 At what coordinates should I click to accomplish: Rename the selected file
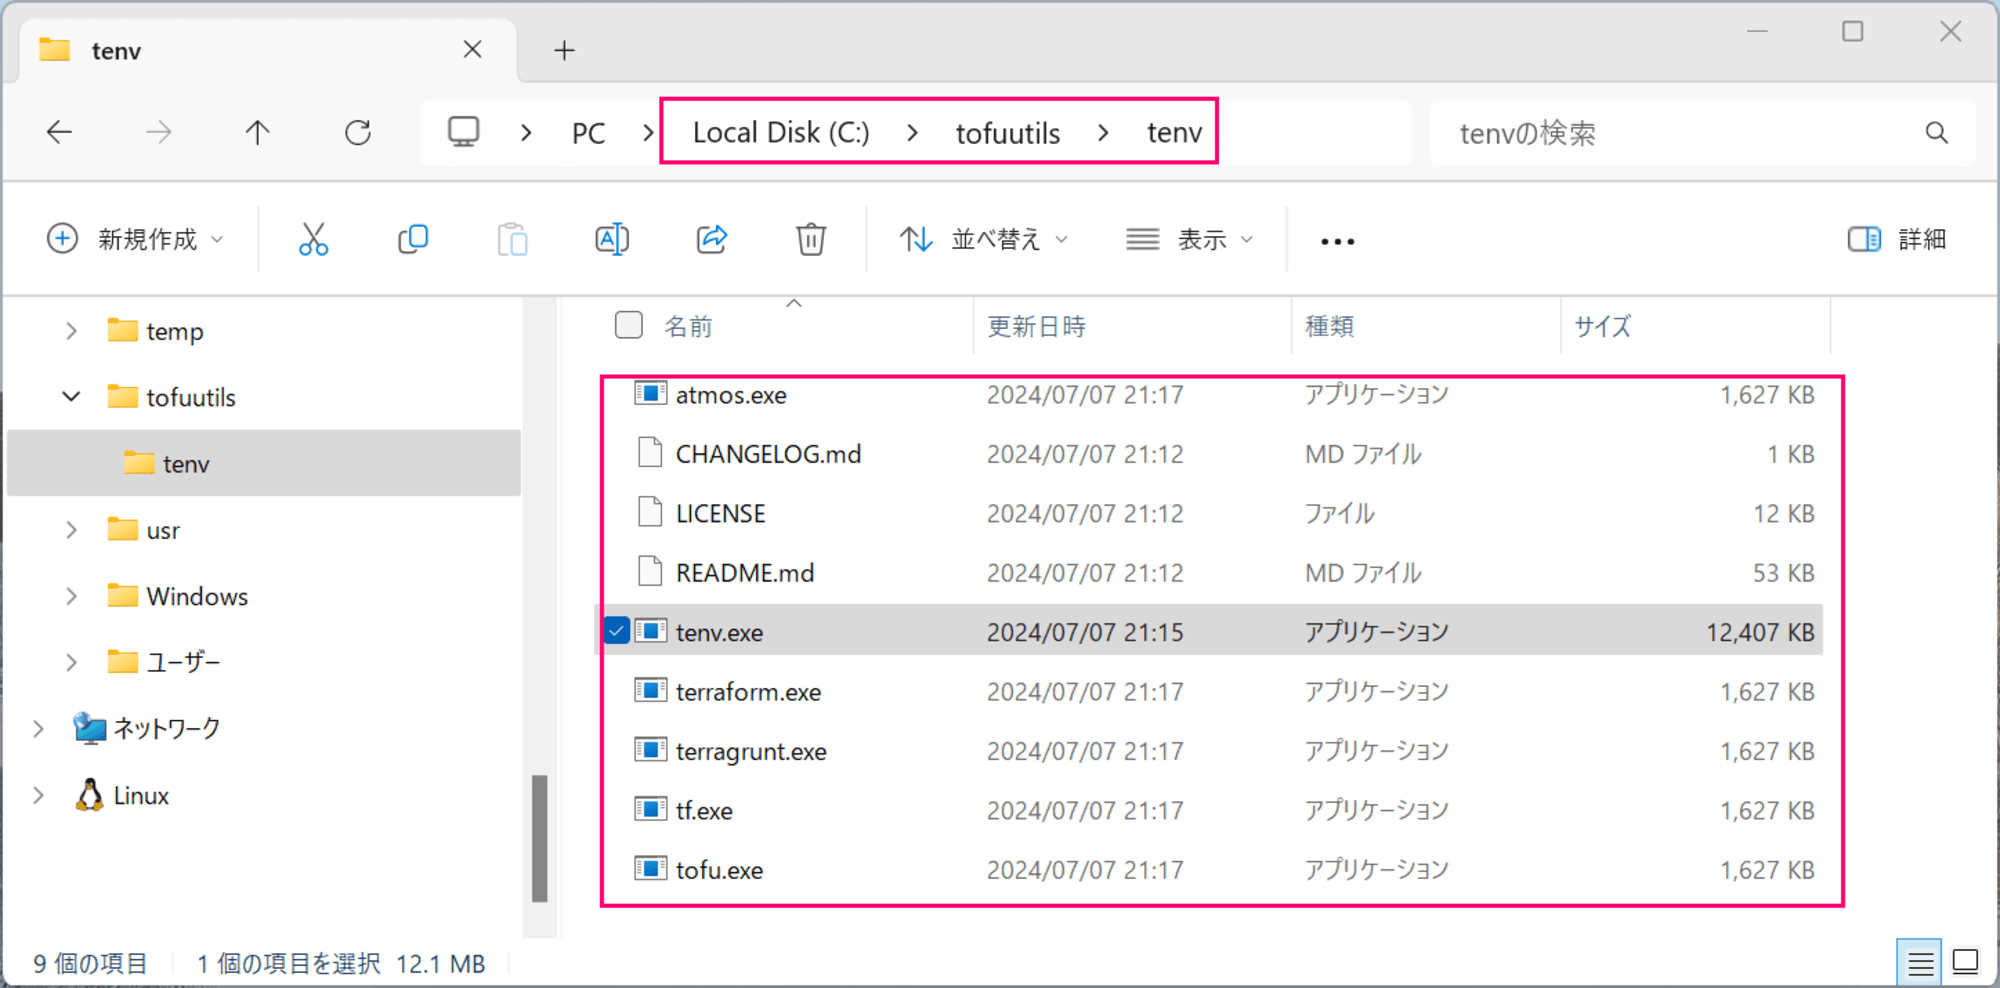pos(612,240)
